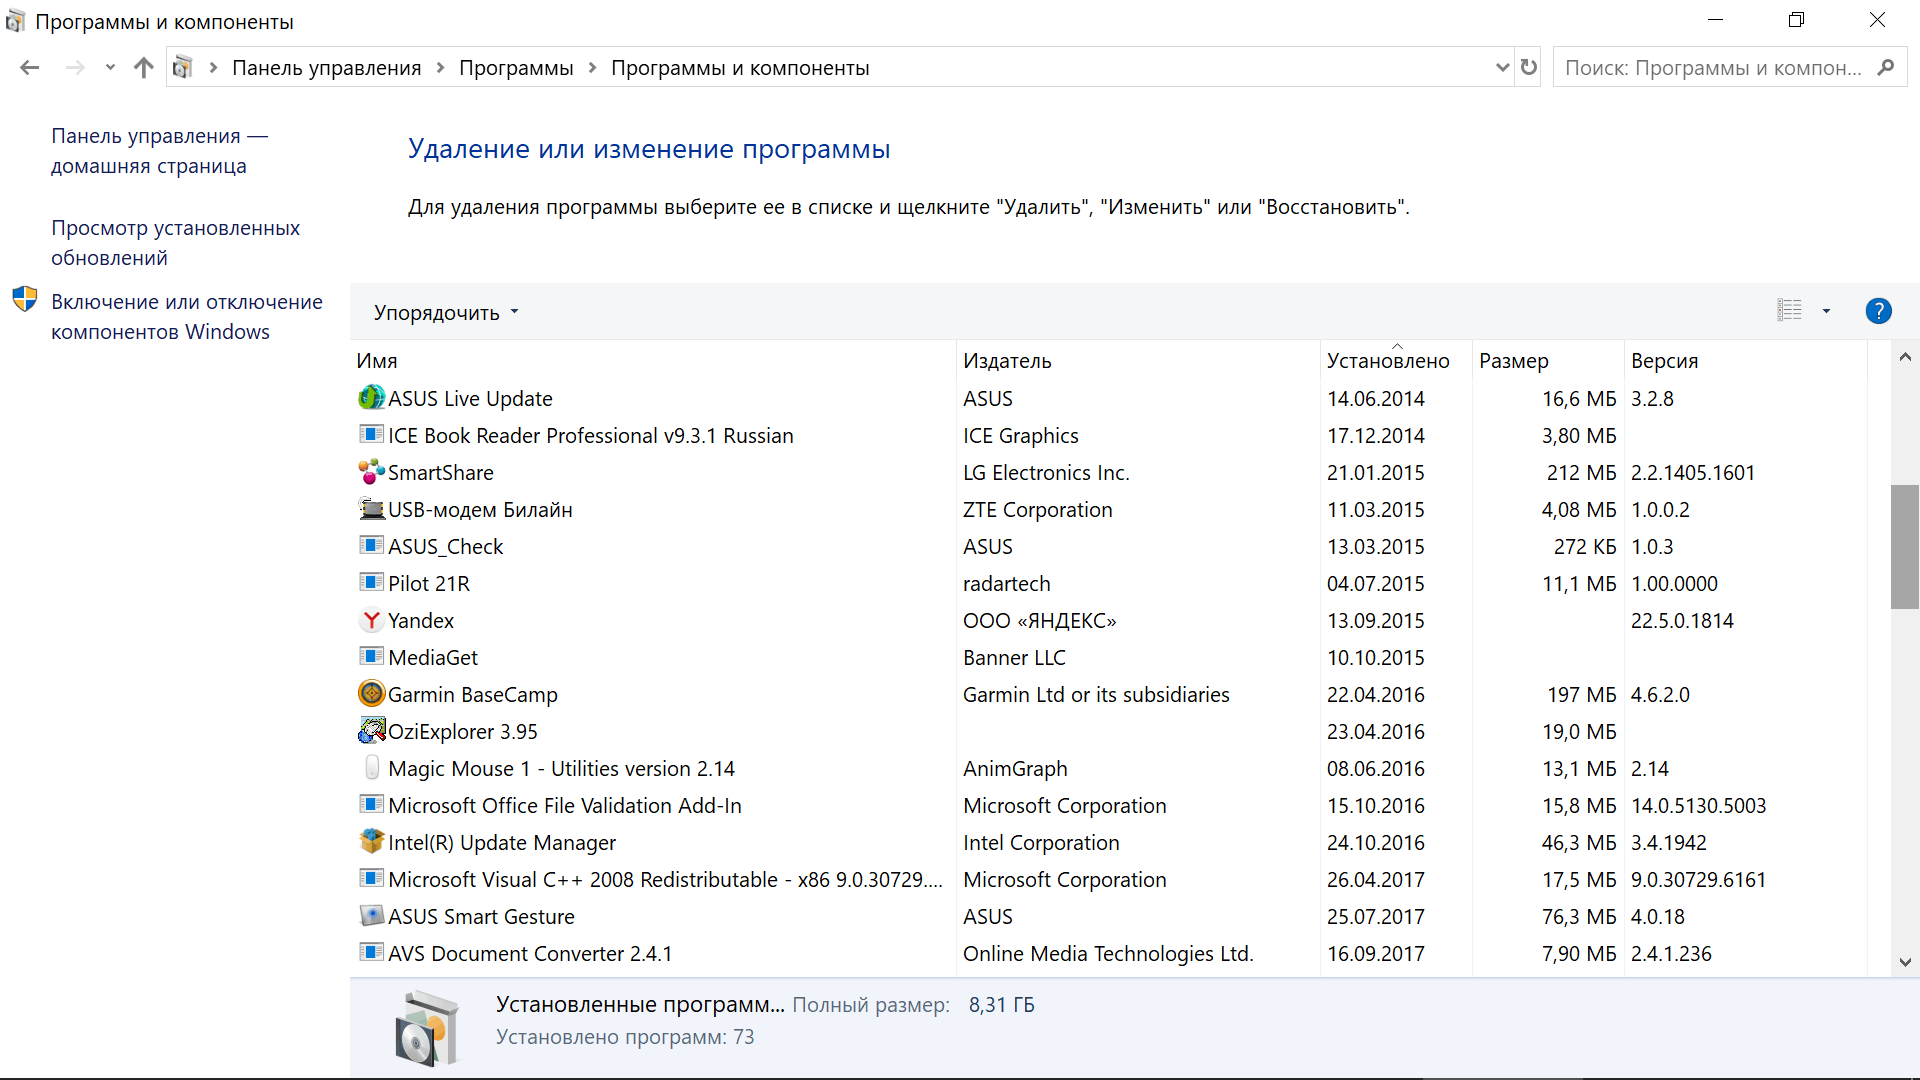Open Включение или отключение компонентов Windows
This screenshot has height=1080, width=1920.
[x=186, y=317]
